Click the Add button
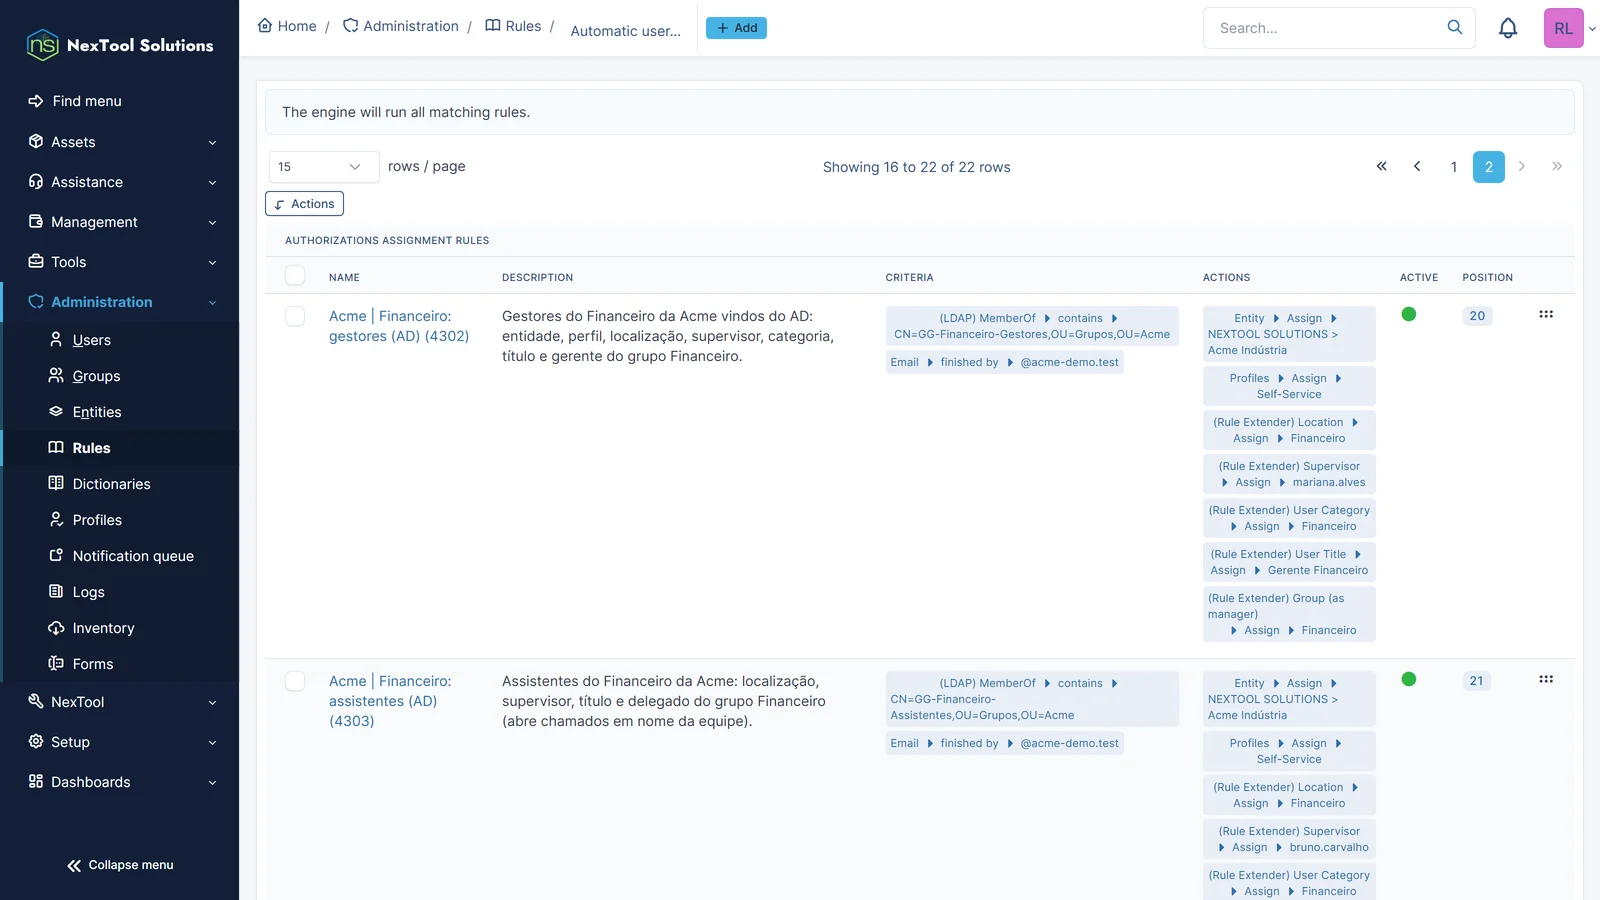This screenshot has height=900, width=1600. [x=736, y=28]
